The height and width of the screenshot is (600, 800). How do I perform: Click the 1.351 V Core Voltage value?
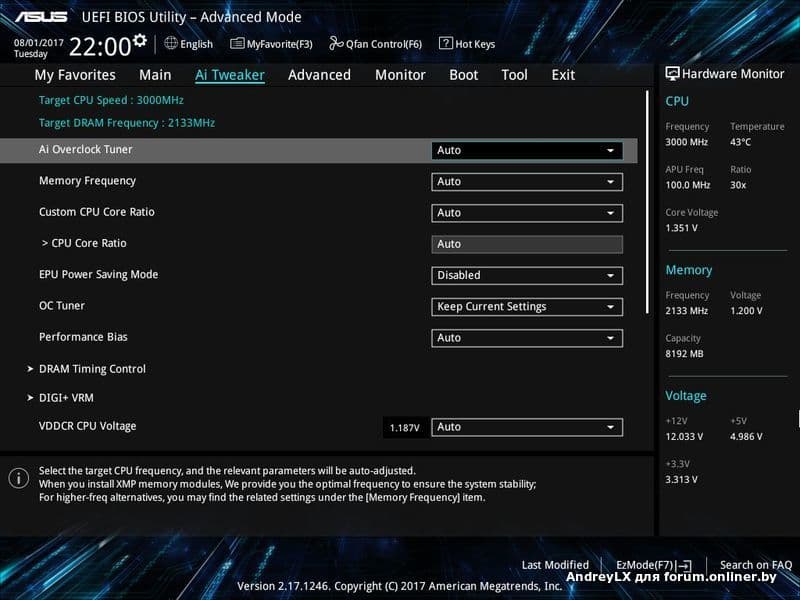(682, 228)
